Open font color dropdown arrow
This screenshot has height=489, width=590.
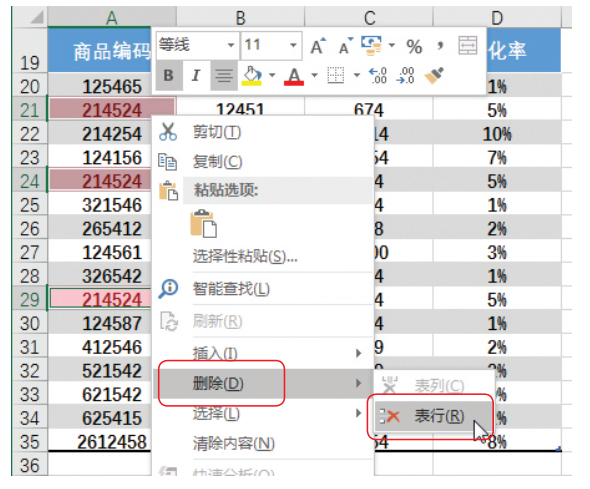[314, 76]
